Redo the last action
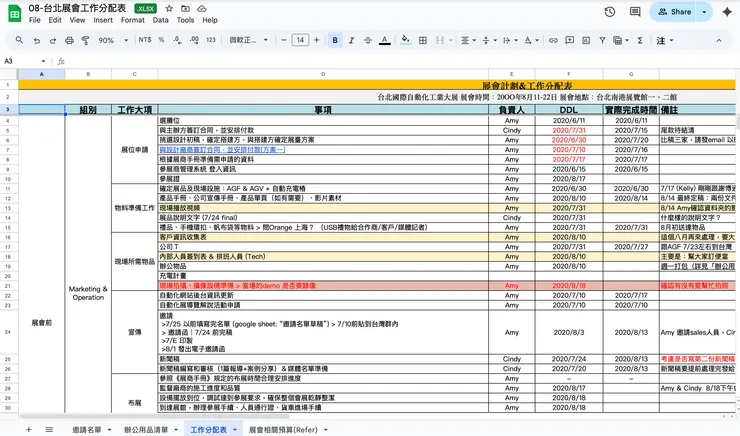Screen dimensions: 740x436 53,41
